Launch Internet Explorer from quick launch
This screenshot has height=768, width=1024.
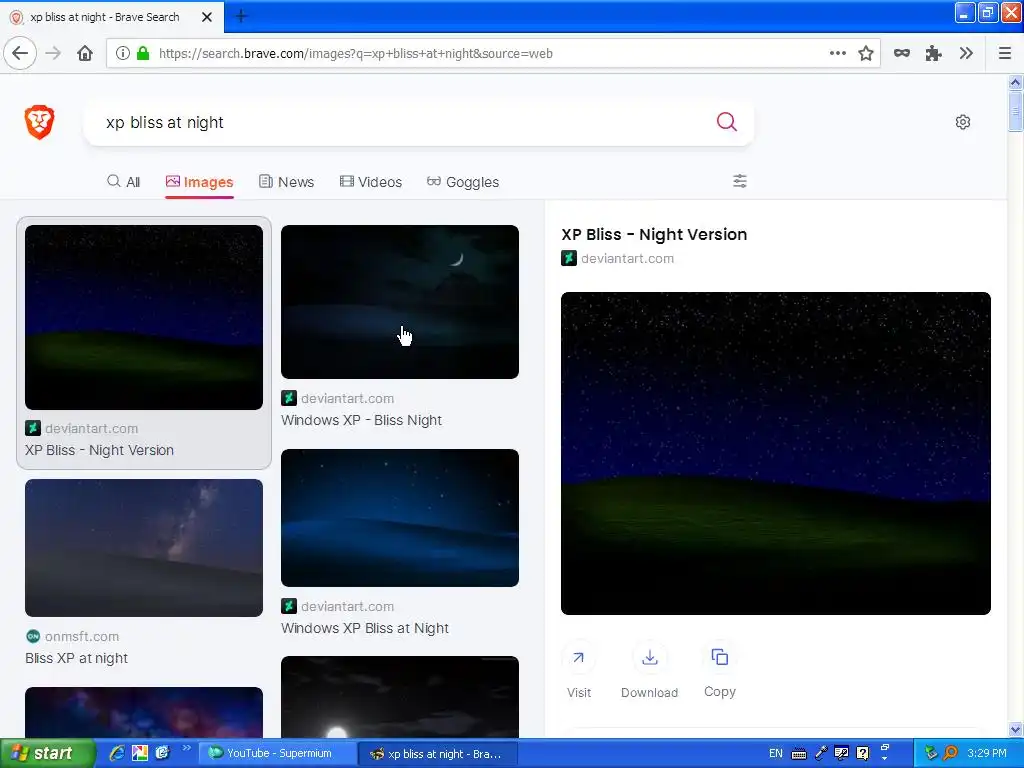(117, 753)
